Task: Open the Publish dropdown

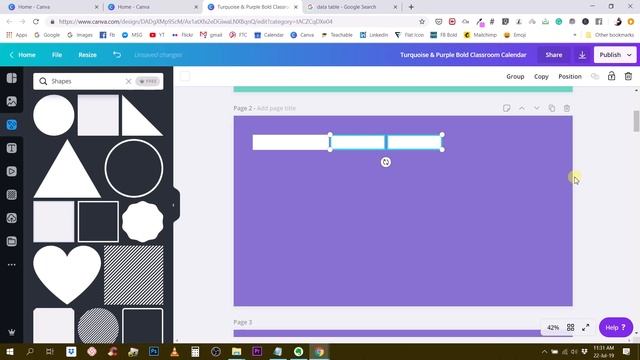Action: 615,55
